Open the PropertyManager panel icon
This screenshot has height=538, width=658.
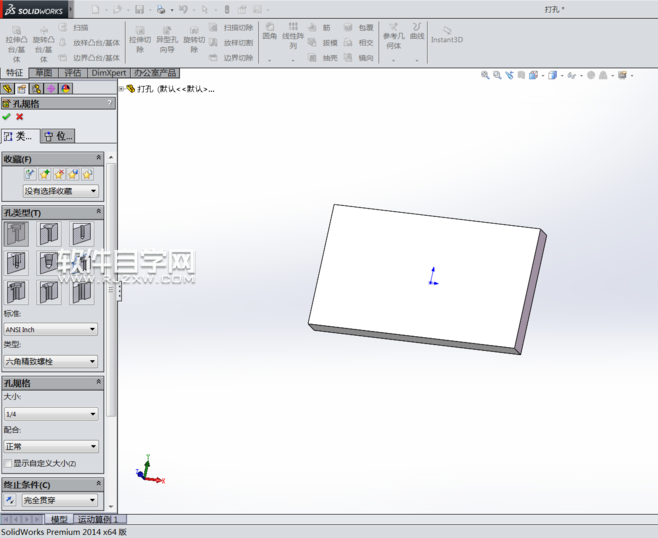(22, 89)
